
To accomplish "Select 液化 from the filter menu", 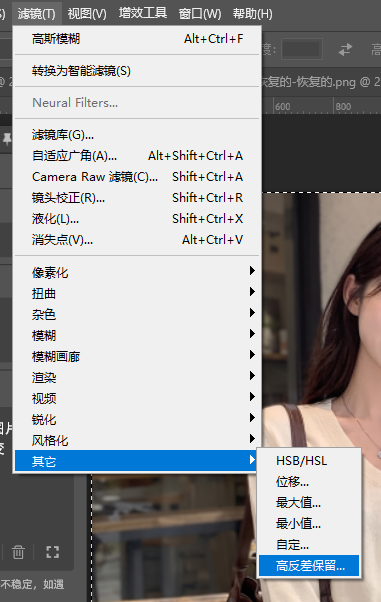I will [x=137, y=218].
